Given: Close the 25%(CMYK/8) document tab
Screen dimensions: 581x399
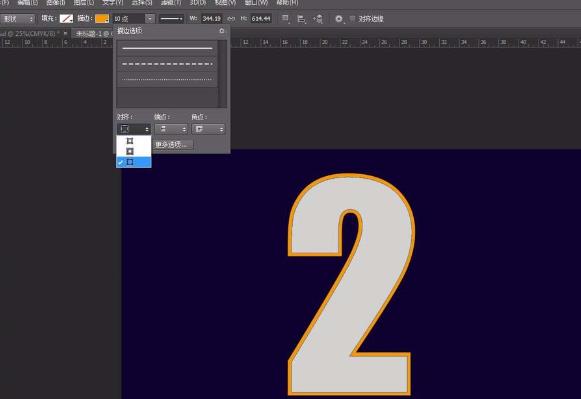Looking at the screenshot, I should (65, 34).
